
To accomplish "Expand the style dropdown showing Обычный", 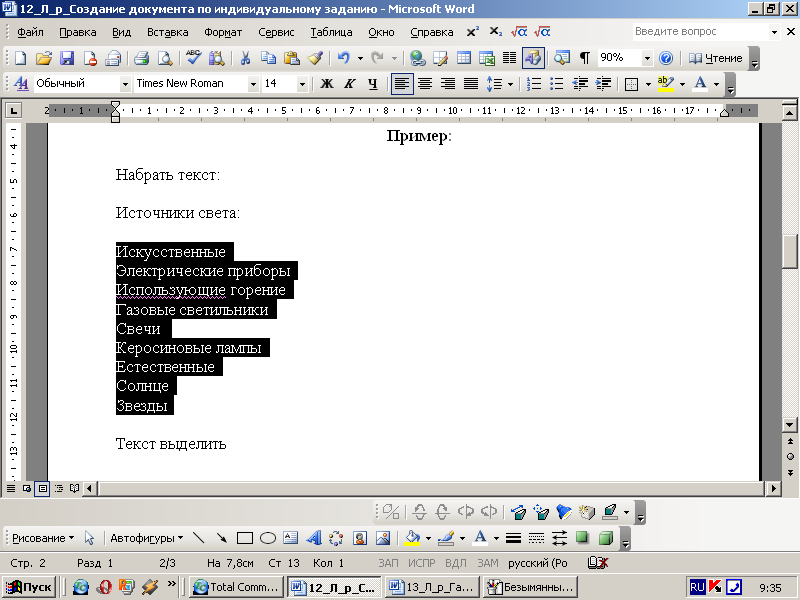I will point(125,84).
